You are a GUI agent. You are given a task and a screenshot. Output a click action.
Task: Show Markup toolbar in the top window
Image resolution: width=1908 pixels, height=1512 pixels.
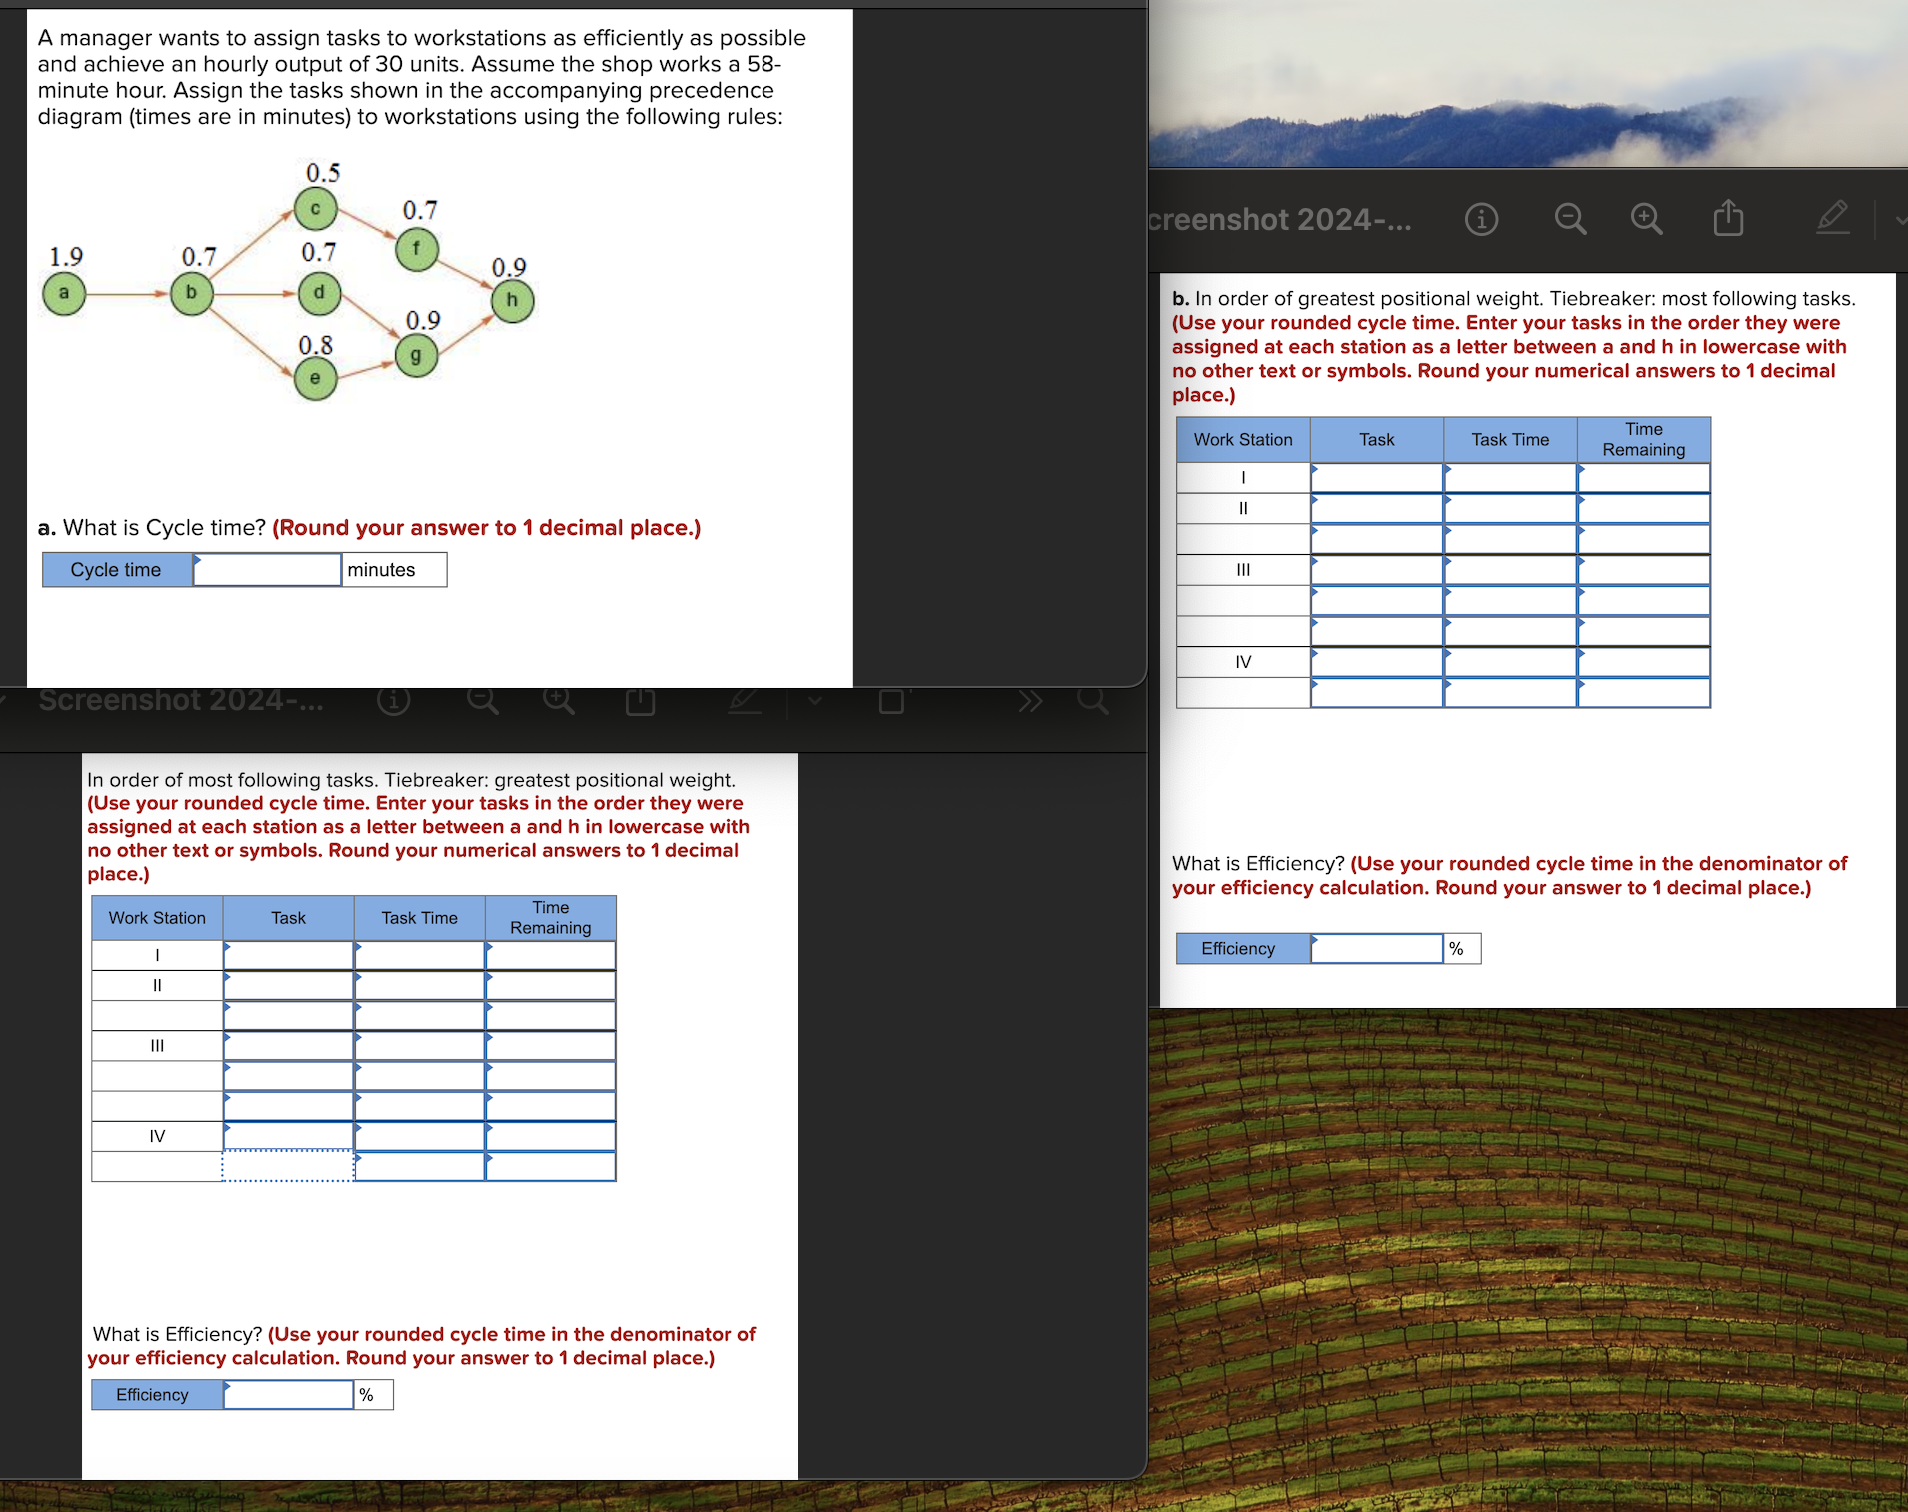tap(1834, 219)
